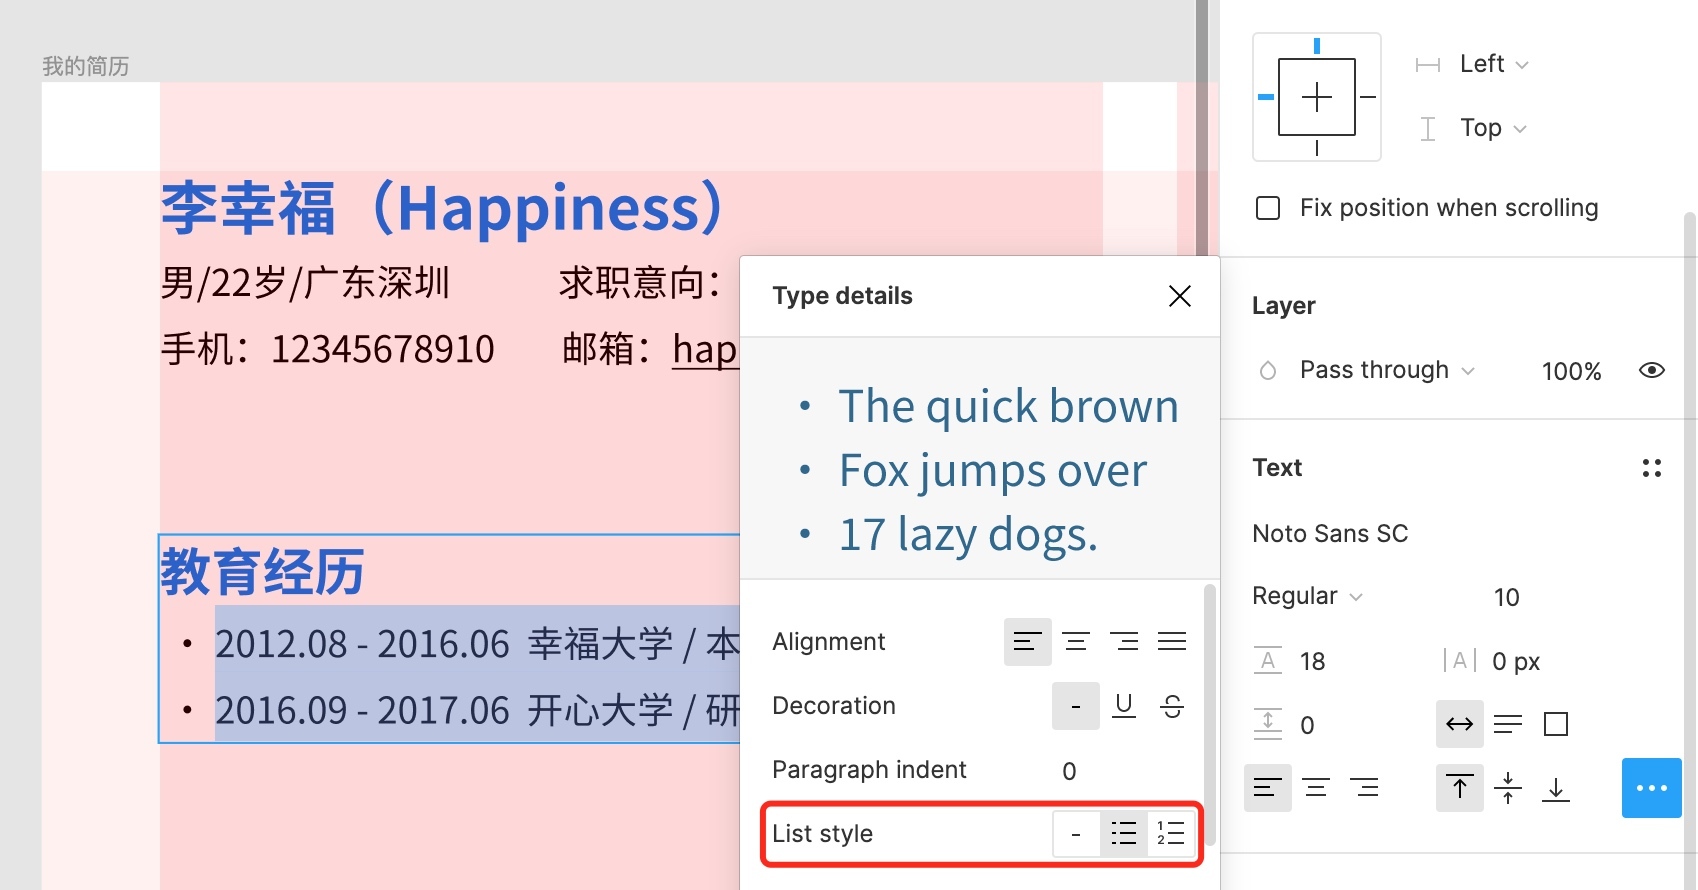Align text to bottom vertically
This screenshot has width=1698, height=890.
point(1556,788)
